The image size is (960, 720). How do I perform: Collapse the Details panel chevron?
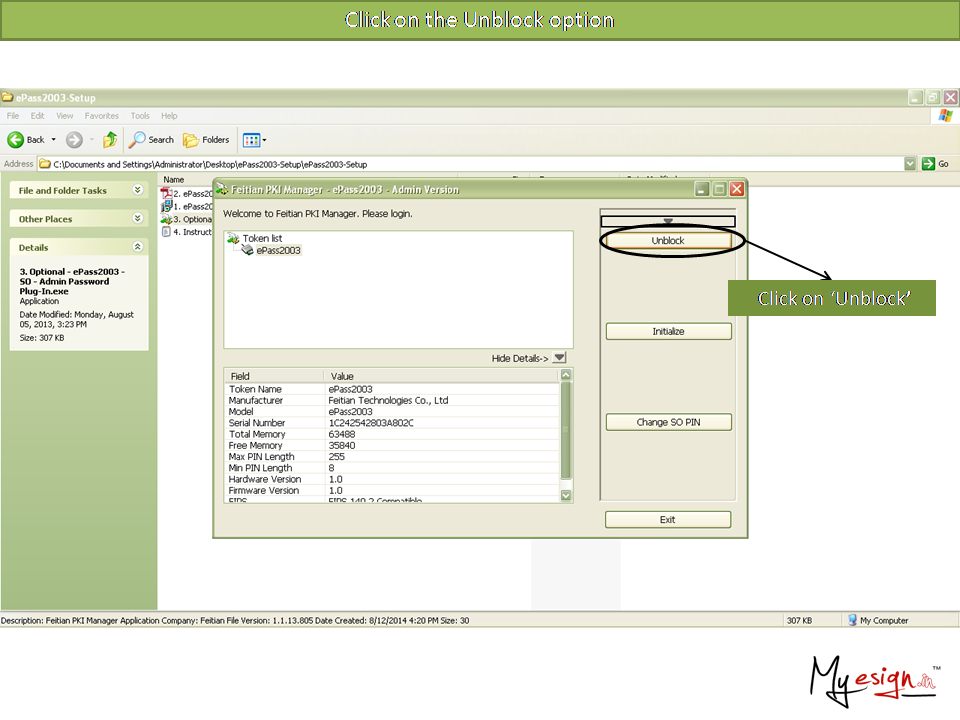tap(137, 247)
